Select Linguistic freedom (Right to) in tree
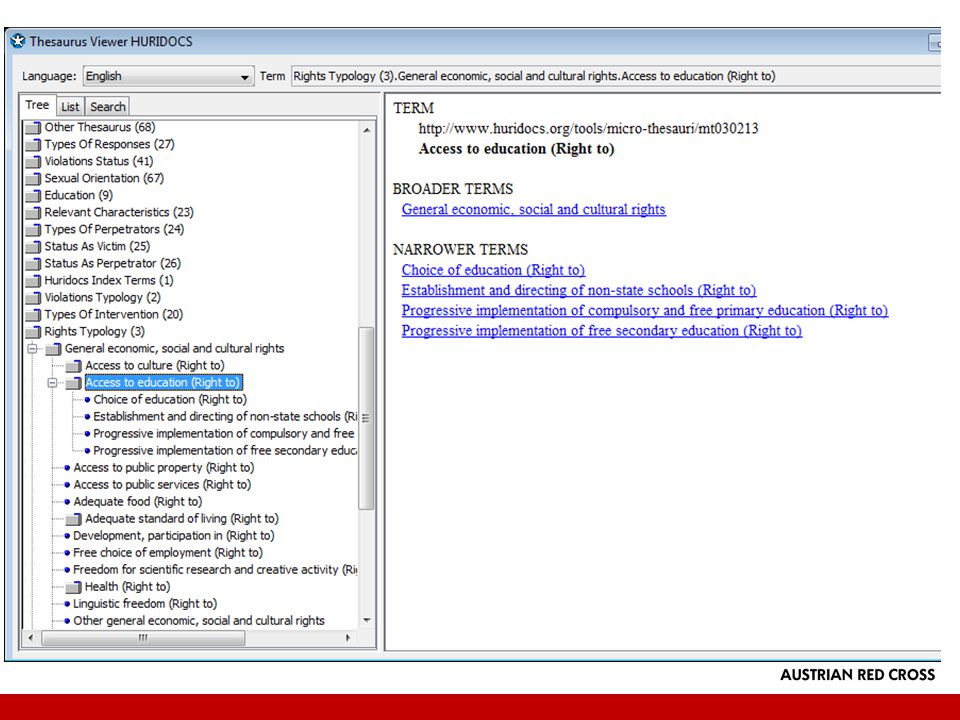This screenshot has width=960, height=720. [x=145, y=604]
